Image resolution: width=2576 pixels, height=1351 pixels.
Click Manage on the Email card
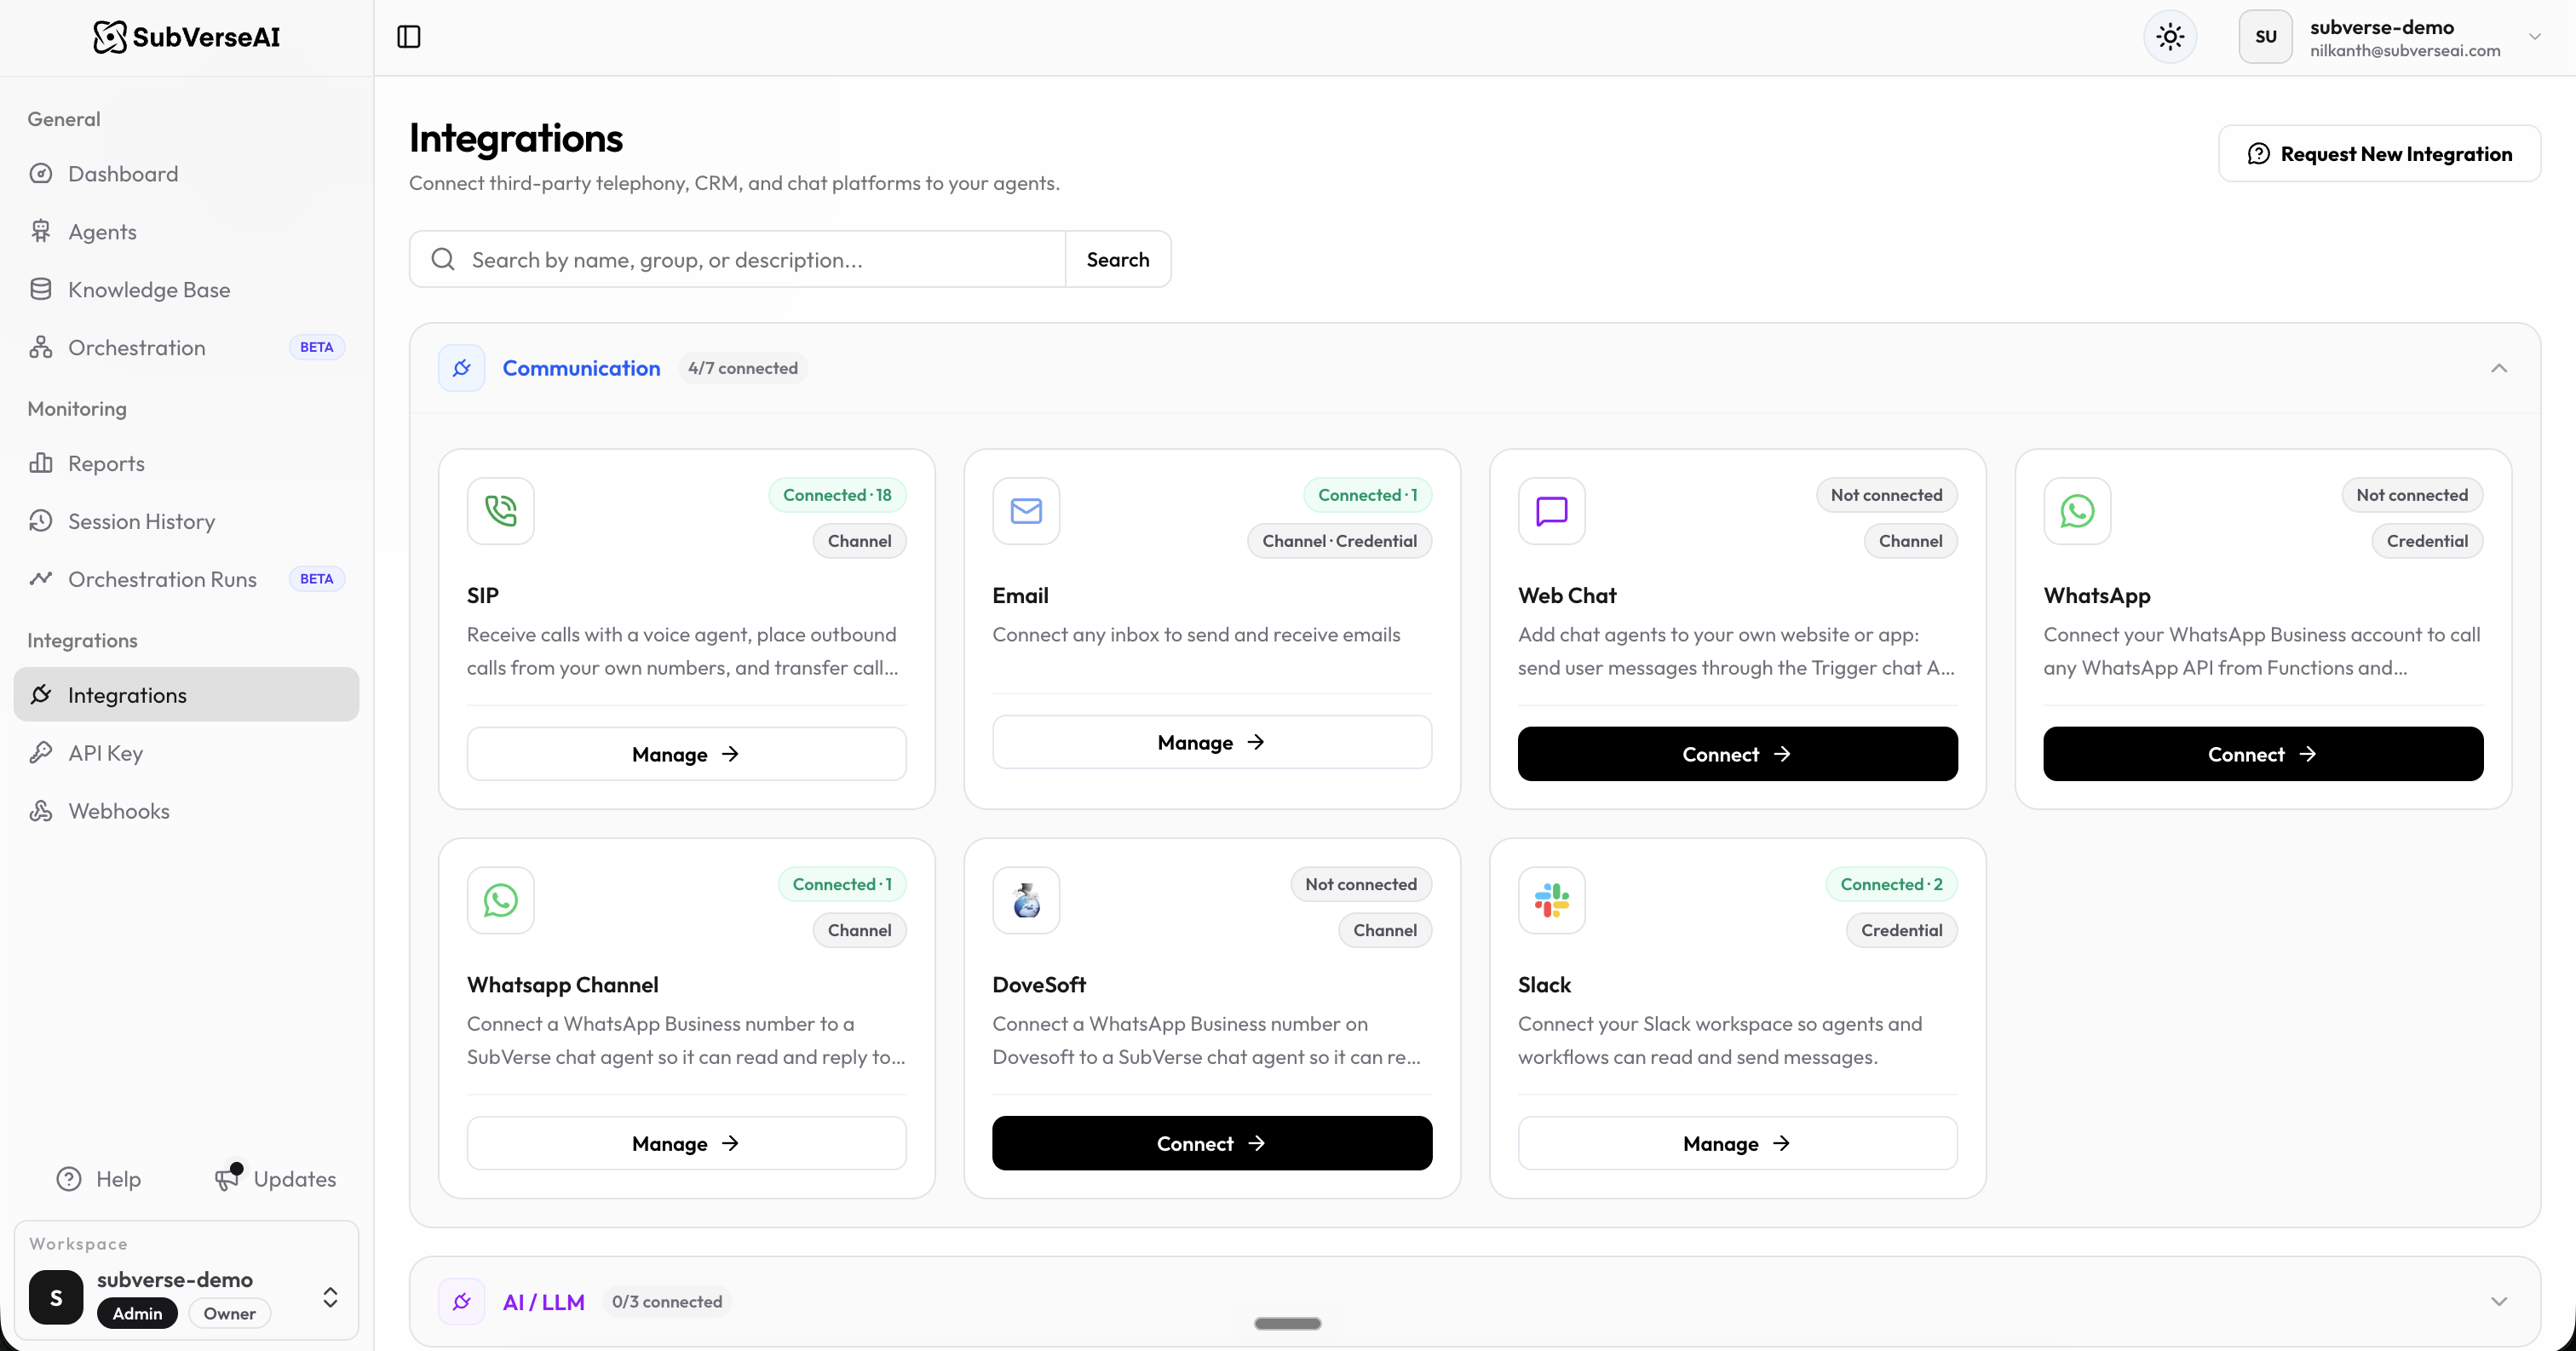click(x=1212, y=742)
